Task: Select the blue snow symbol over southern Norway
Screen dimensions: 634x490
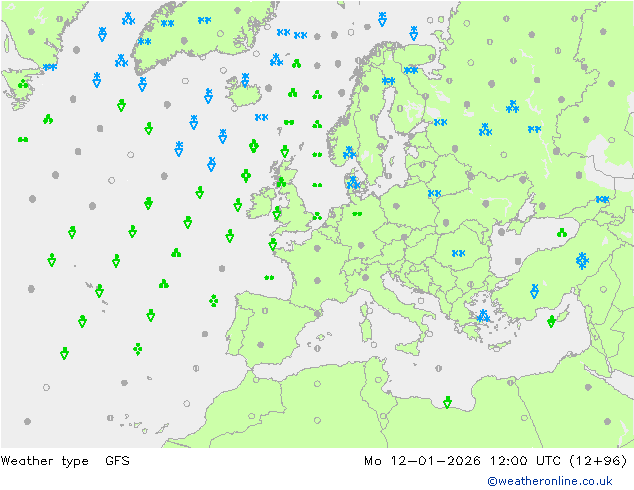Action: click(349, 153)
